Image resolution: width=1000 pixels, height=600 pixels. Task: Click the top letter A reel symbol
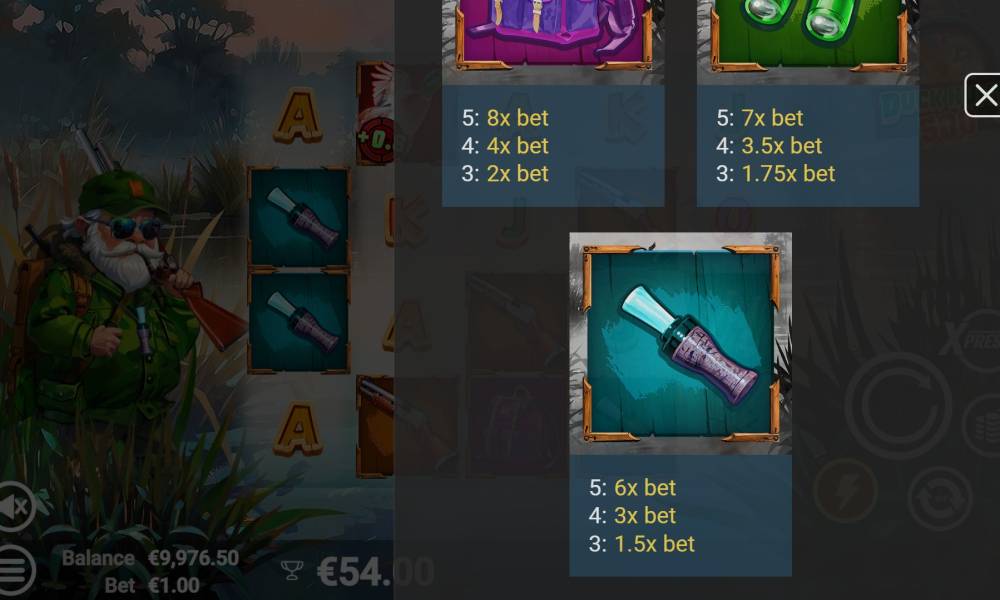[298, 116]
